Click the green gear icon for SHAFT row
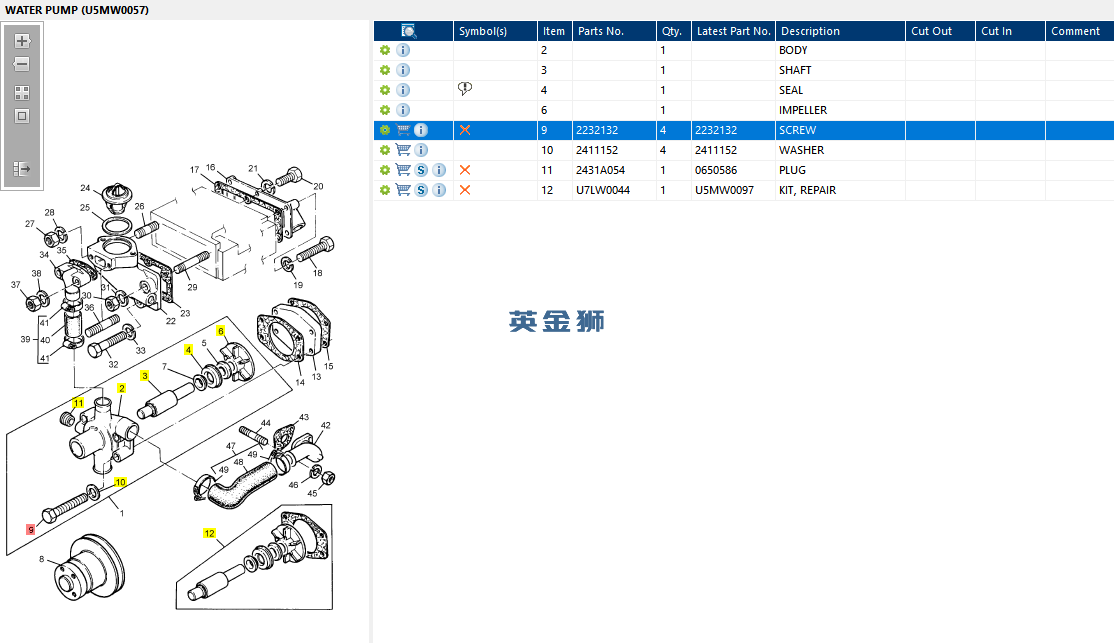Image resolution: width=1114 pixels, height=643 pixels. 385,70
